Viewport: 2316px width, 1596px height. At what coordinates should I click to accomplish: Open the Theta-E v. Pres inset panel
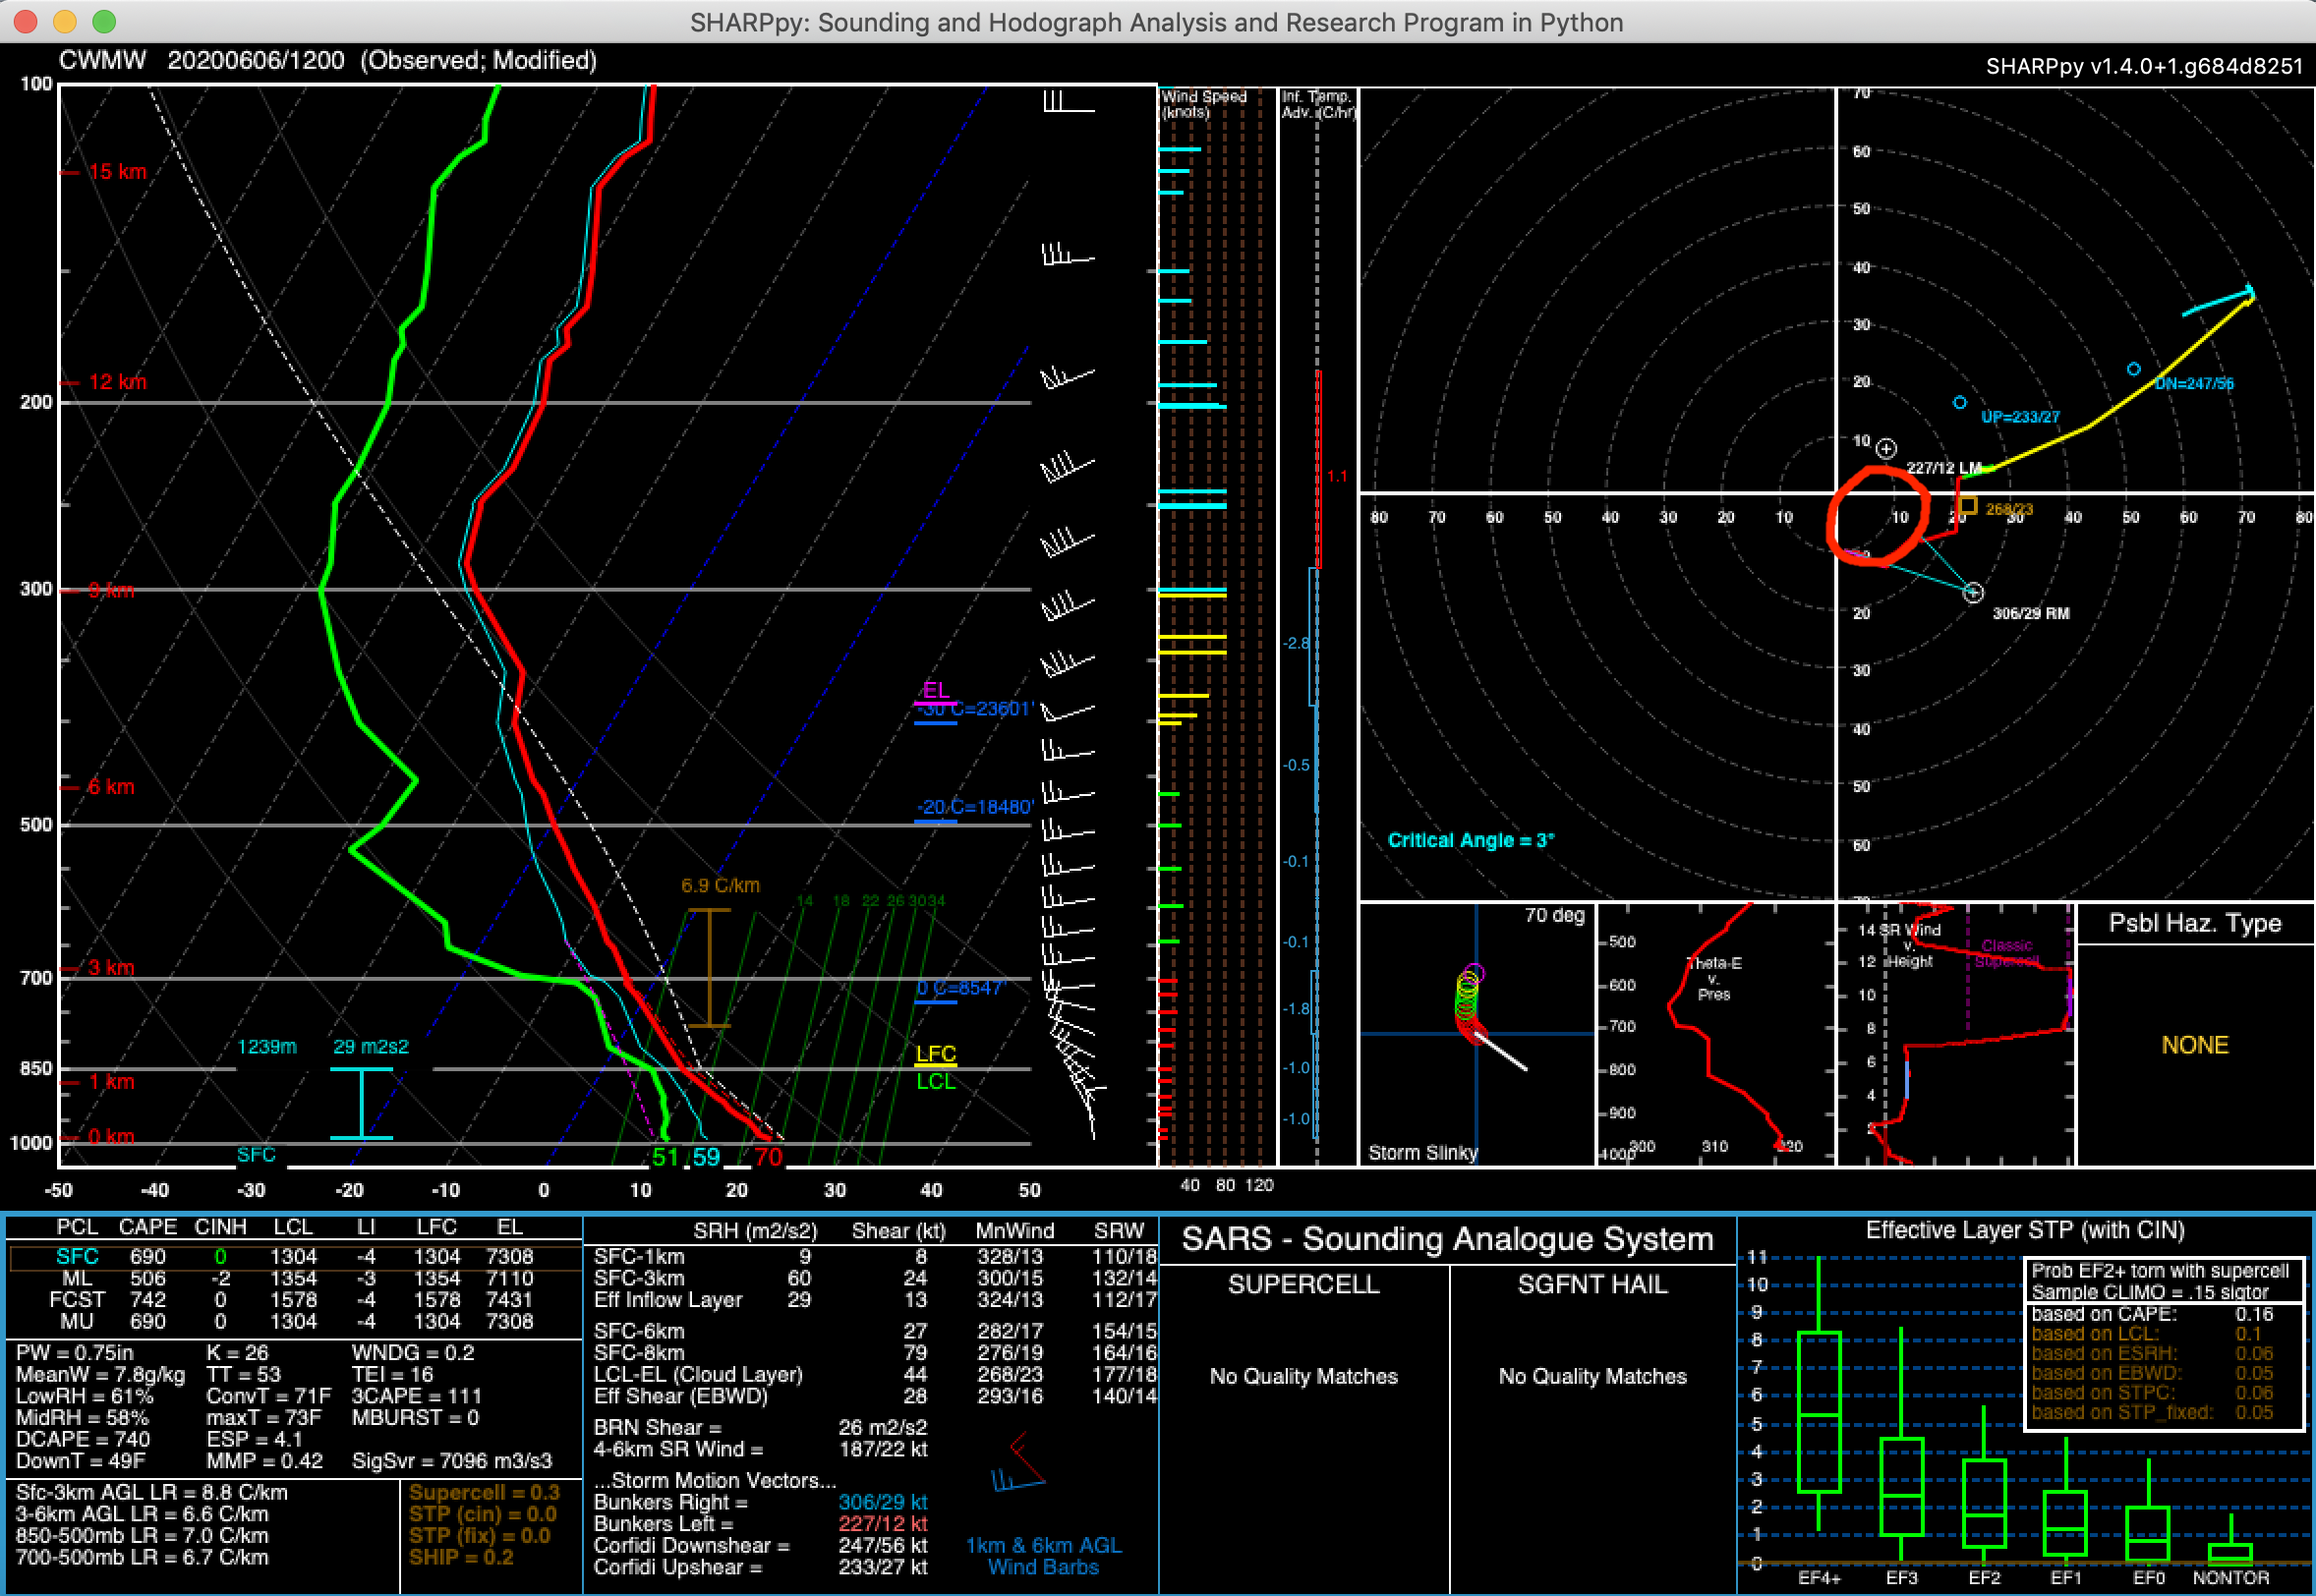pyautogui.click(x=1716, y=1033)
